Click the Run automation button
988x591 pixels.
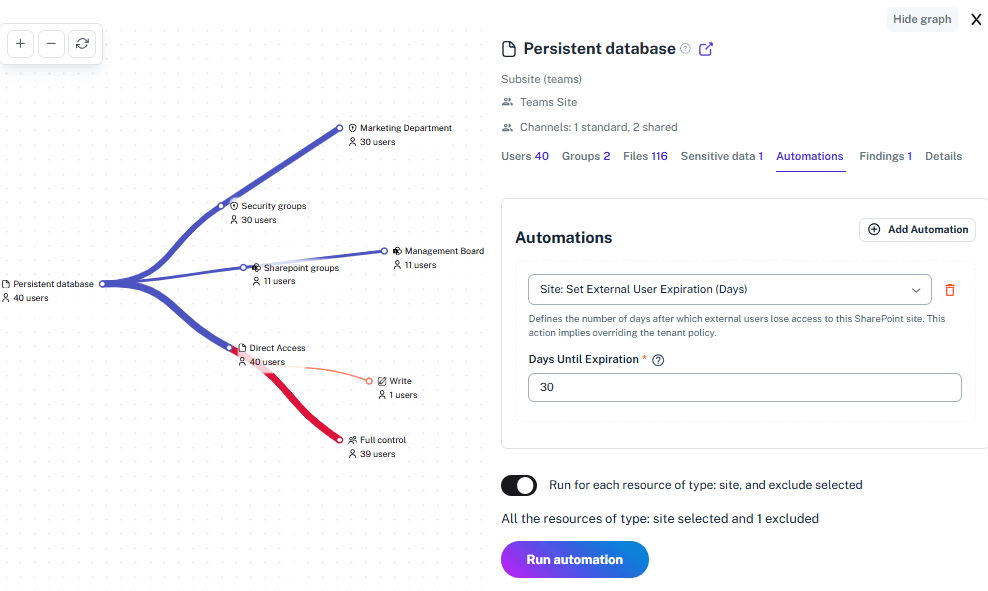[x=574, y=559]
